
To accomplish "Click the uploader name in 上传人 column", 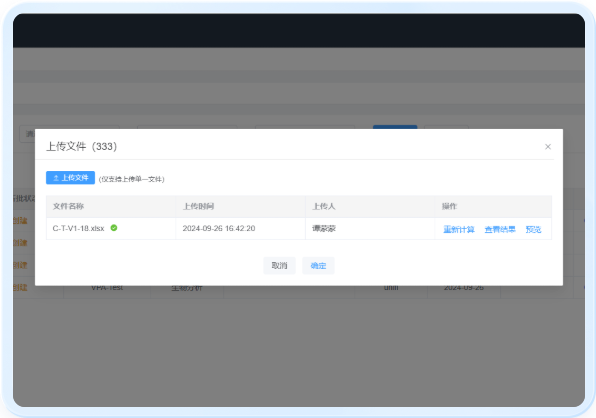I will [x=324, y=228].
